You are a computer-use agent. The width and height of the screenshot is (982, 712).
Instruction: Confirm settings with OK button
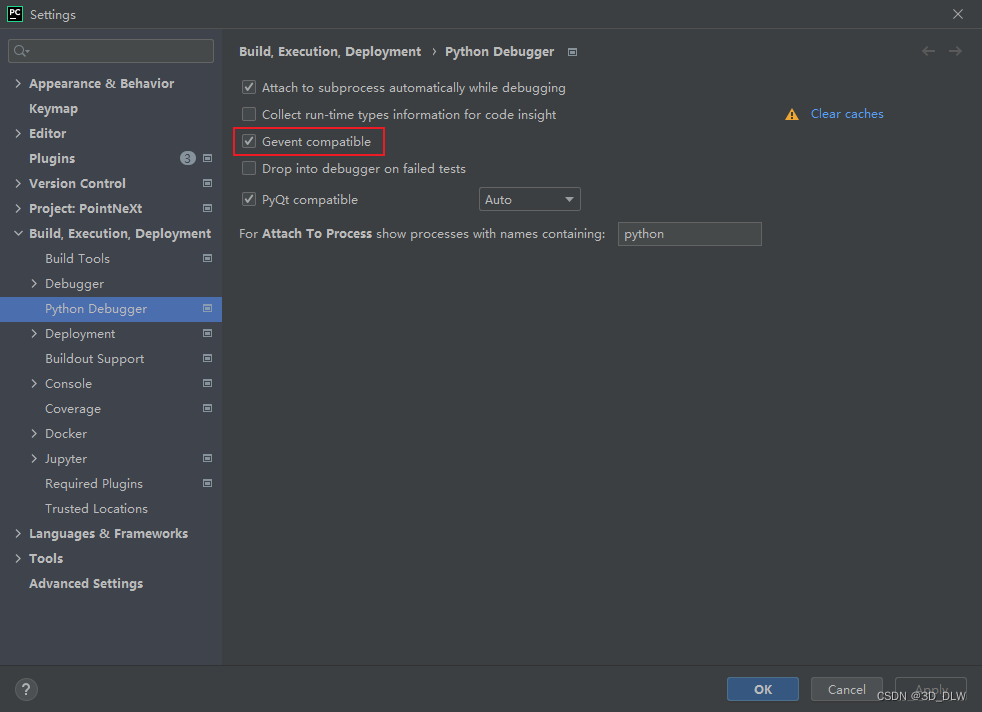[762, 689]
